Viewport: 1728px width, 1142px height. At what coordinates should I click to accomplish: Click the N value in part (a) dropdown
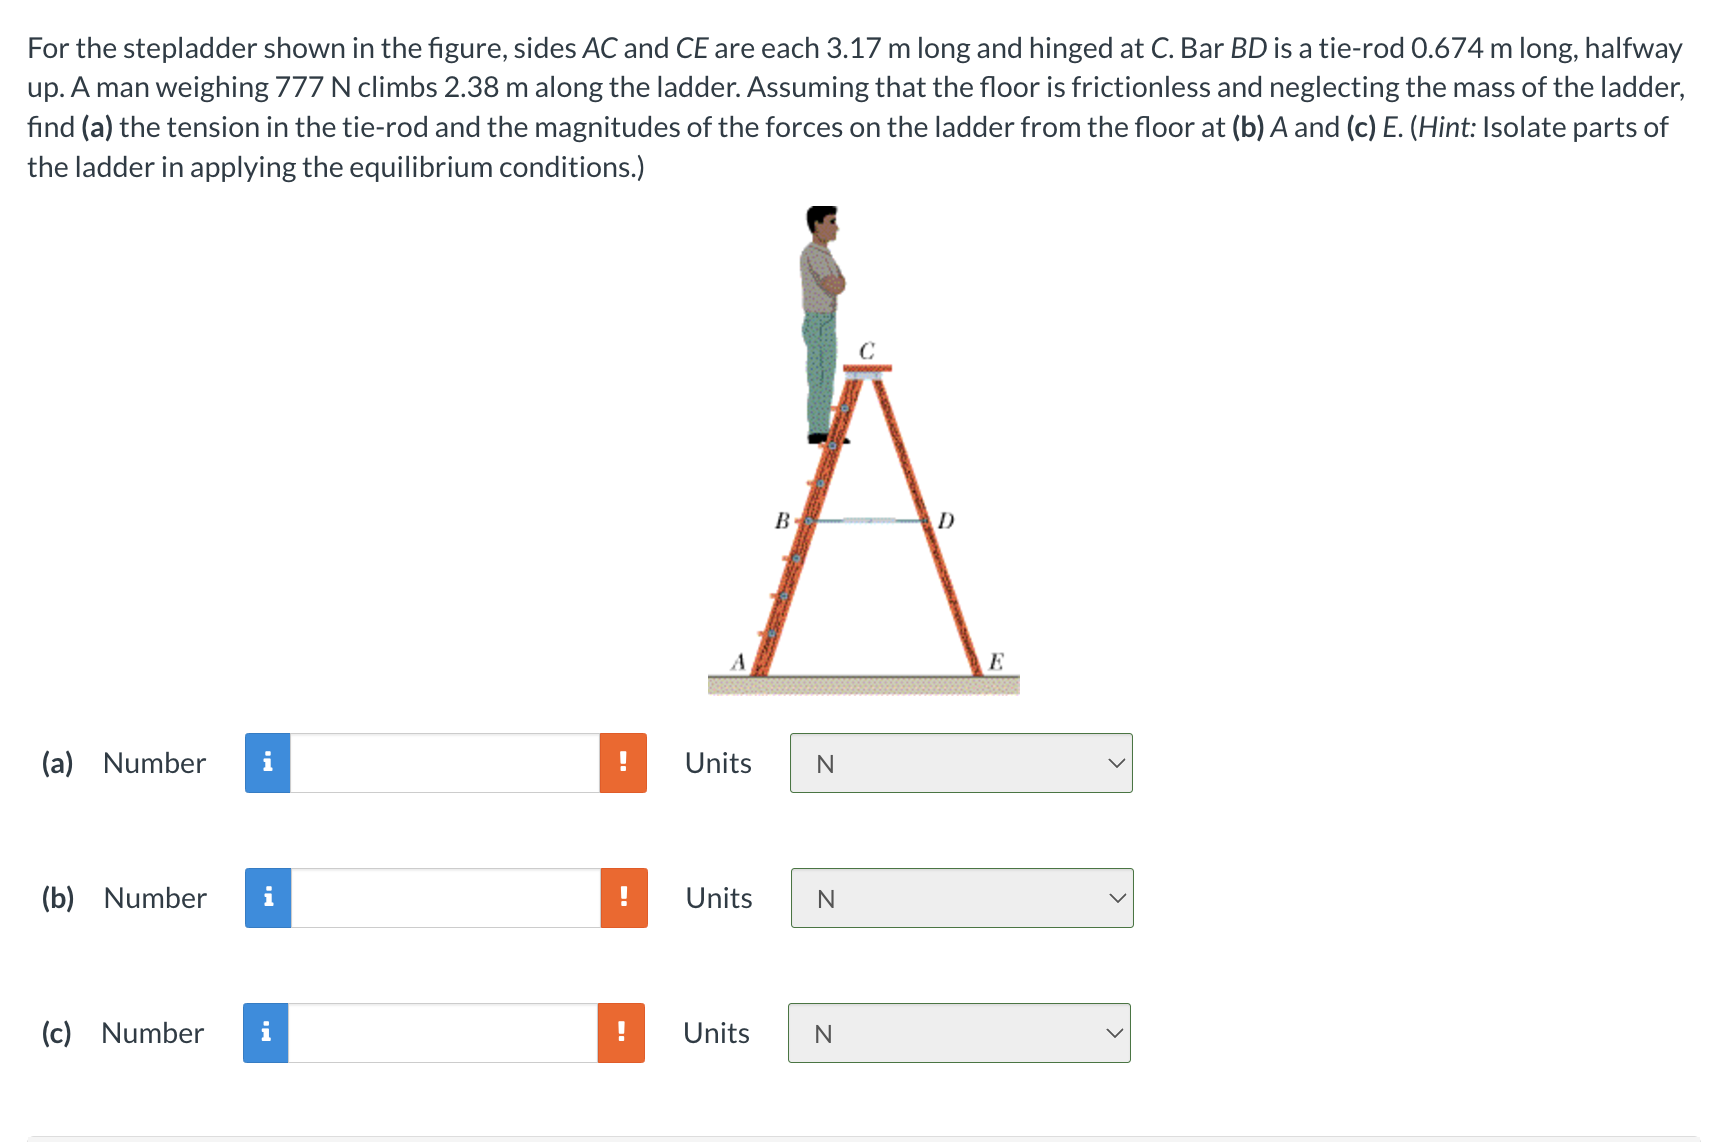(824, 763)
